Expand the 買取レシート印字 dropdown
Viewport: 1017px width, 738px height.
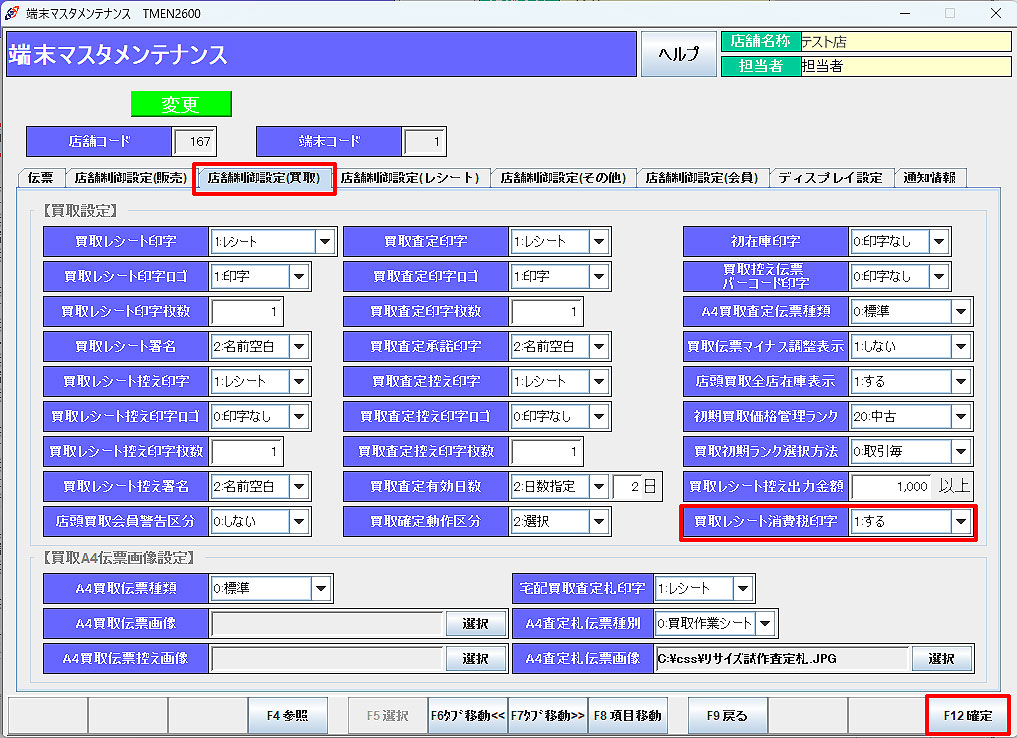[325, 241]
